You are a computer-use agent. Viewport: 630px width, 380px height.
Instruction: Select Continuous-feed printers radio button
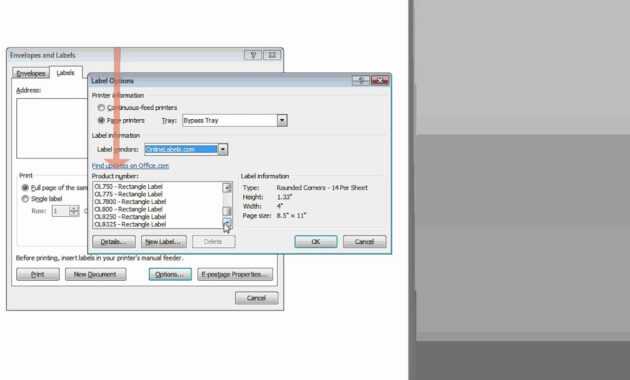101,108
